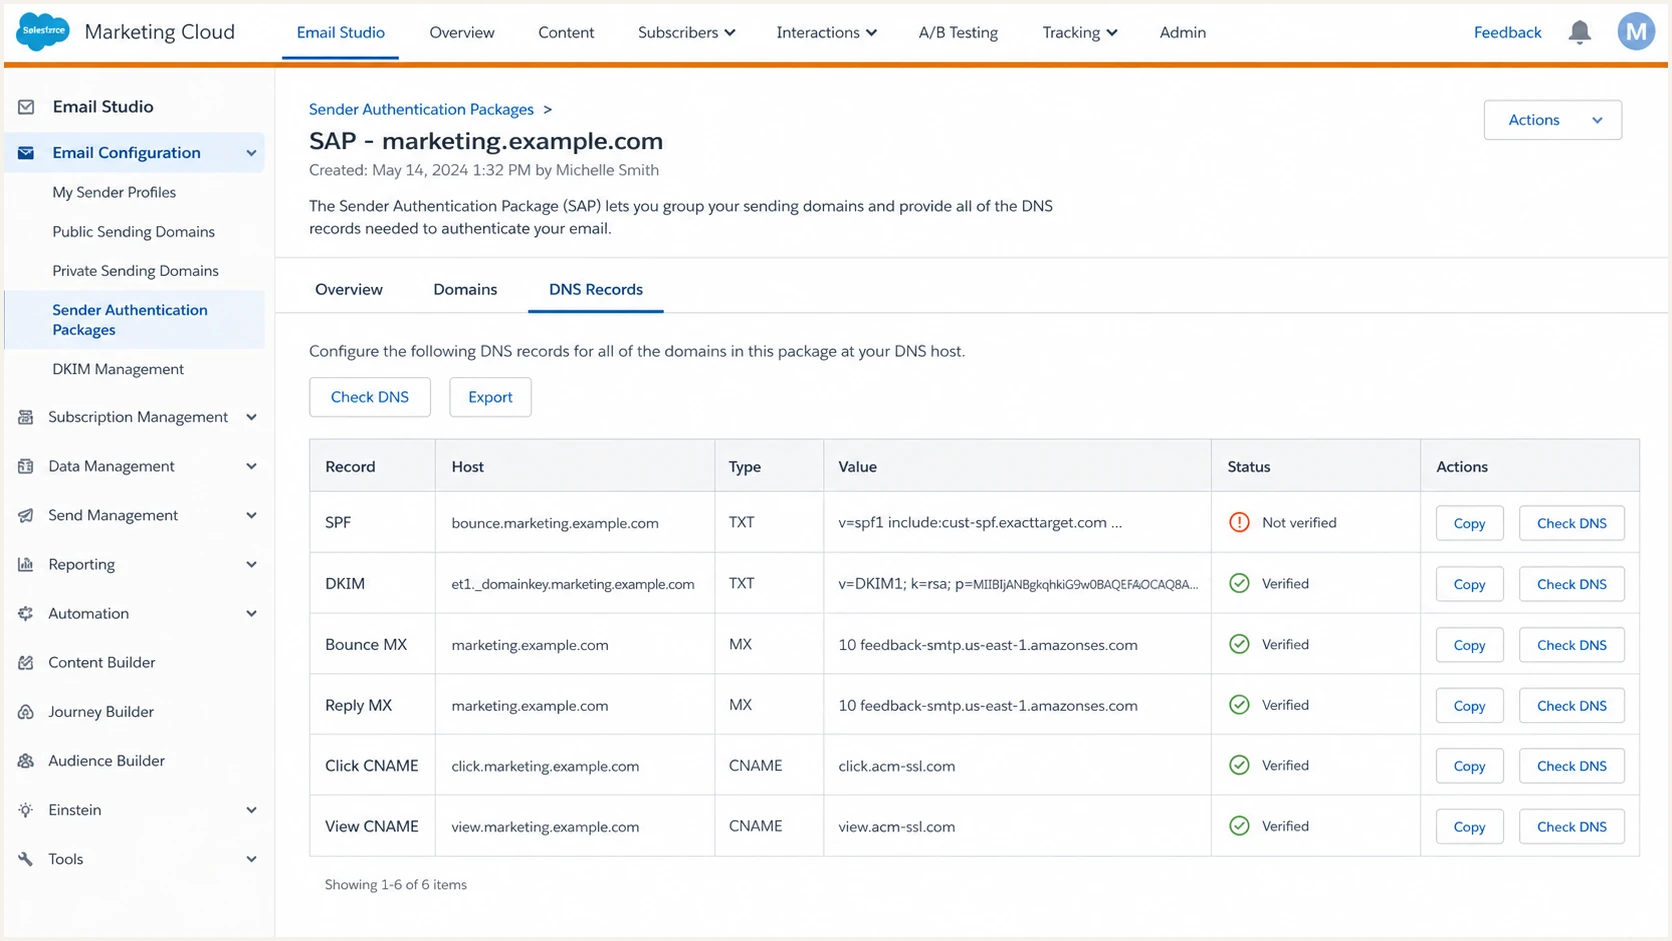Open the Actions dropdown button
The height and width of the screenshot is (941, 1672).
point(1552,120)
